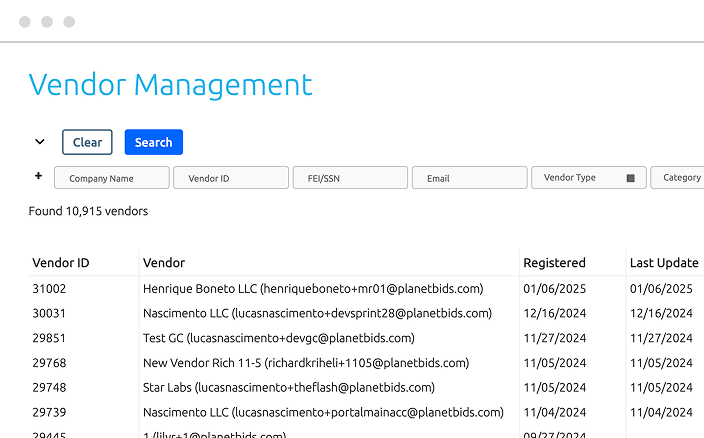Viewport: 704px width, 438px height.
Task: Select the Test GC vendor row
Action: click(278, 338)
